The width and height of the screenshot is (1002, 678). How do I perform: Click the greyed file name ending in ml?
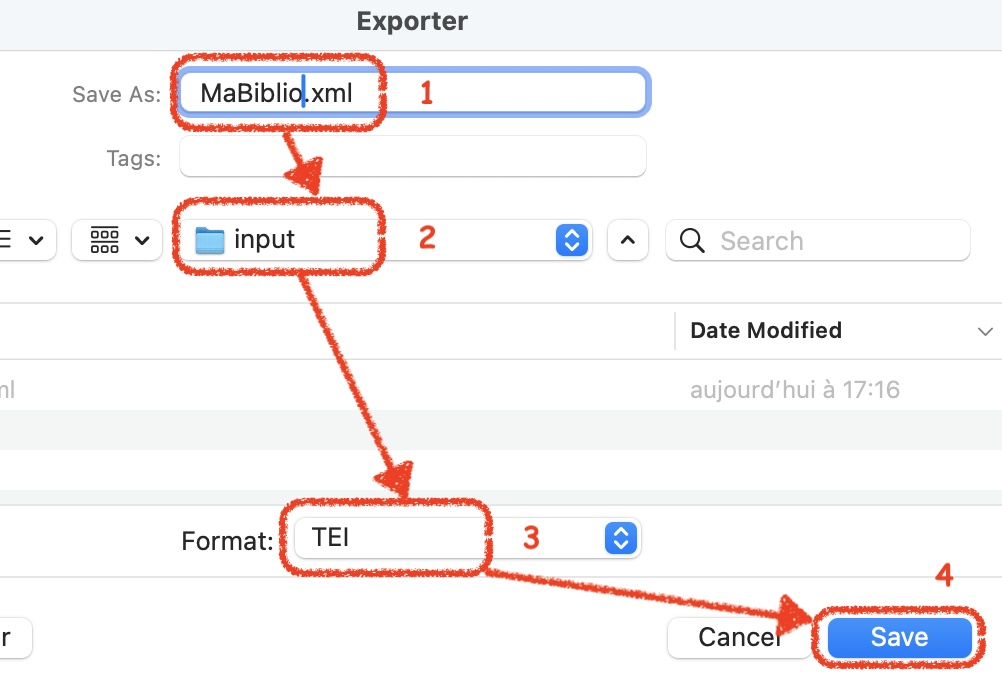(7, 389)
